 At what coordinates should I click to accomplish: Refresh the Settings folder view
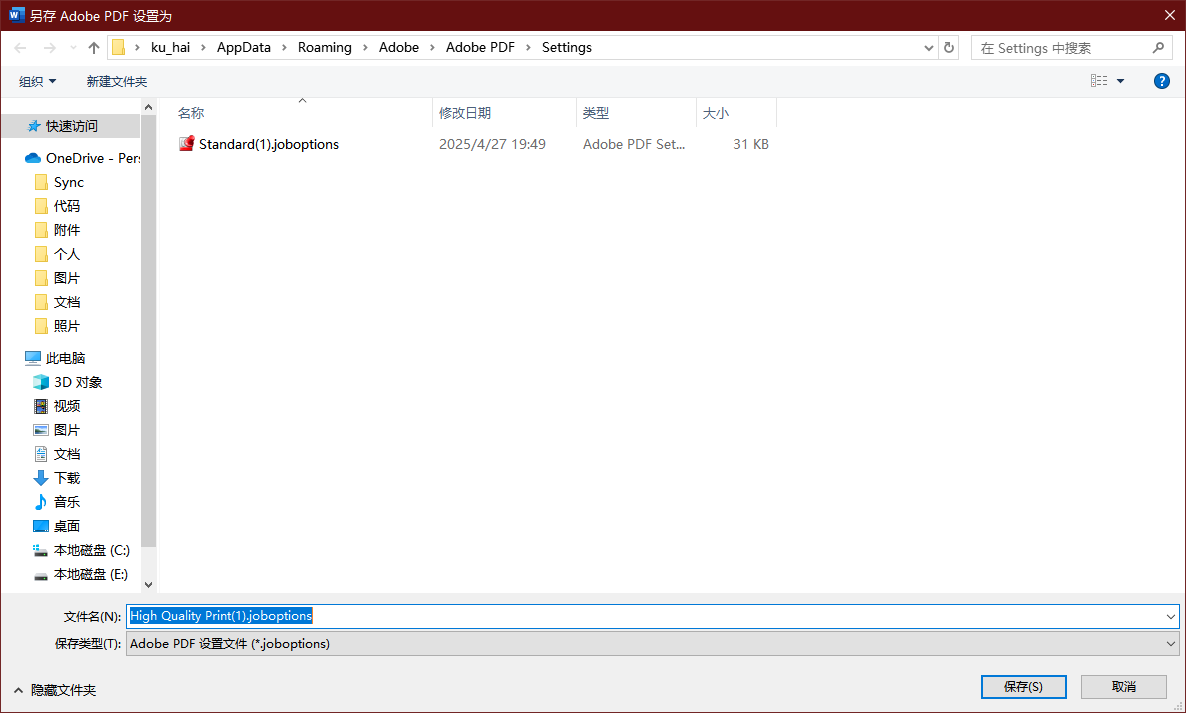point(949,48)
